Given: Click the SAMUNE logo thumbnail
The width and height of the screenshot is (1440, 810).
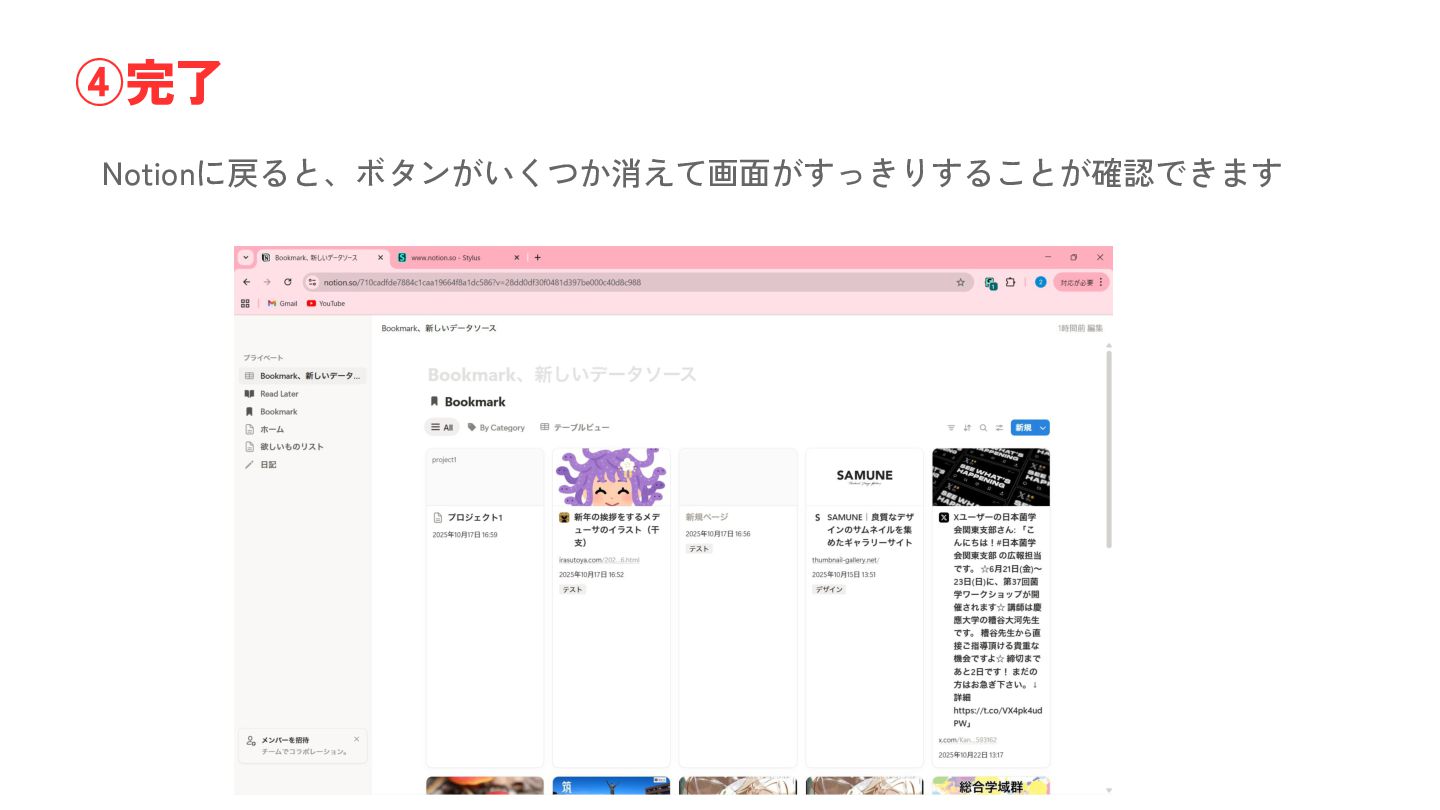Looking at the screenshot, I should 865,477.
